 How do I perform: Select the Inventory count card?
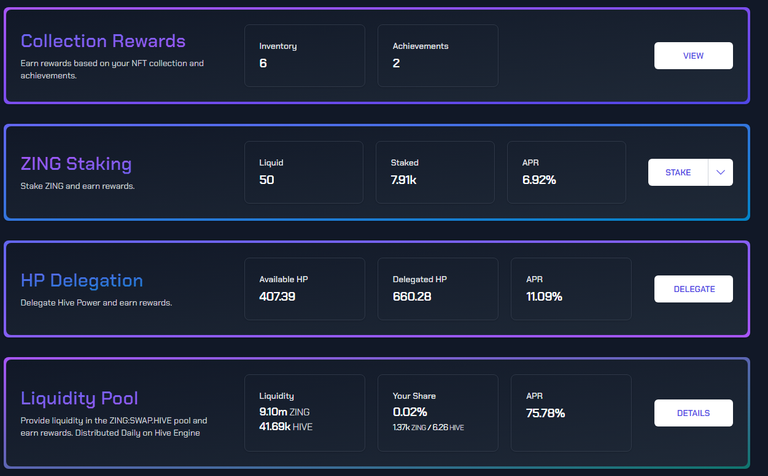pyautogui.click(x=305, y=56)
